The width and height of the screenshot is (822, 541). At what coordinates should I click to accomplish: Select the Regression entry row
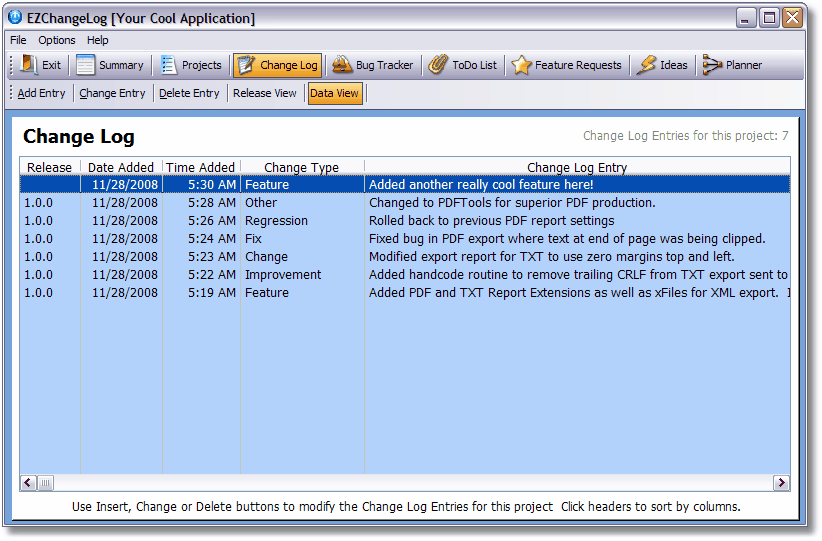(x=400, y=221)
